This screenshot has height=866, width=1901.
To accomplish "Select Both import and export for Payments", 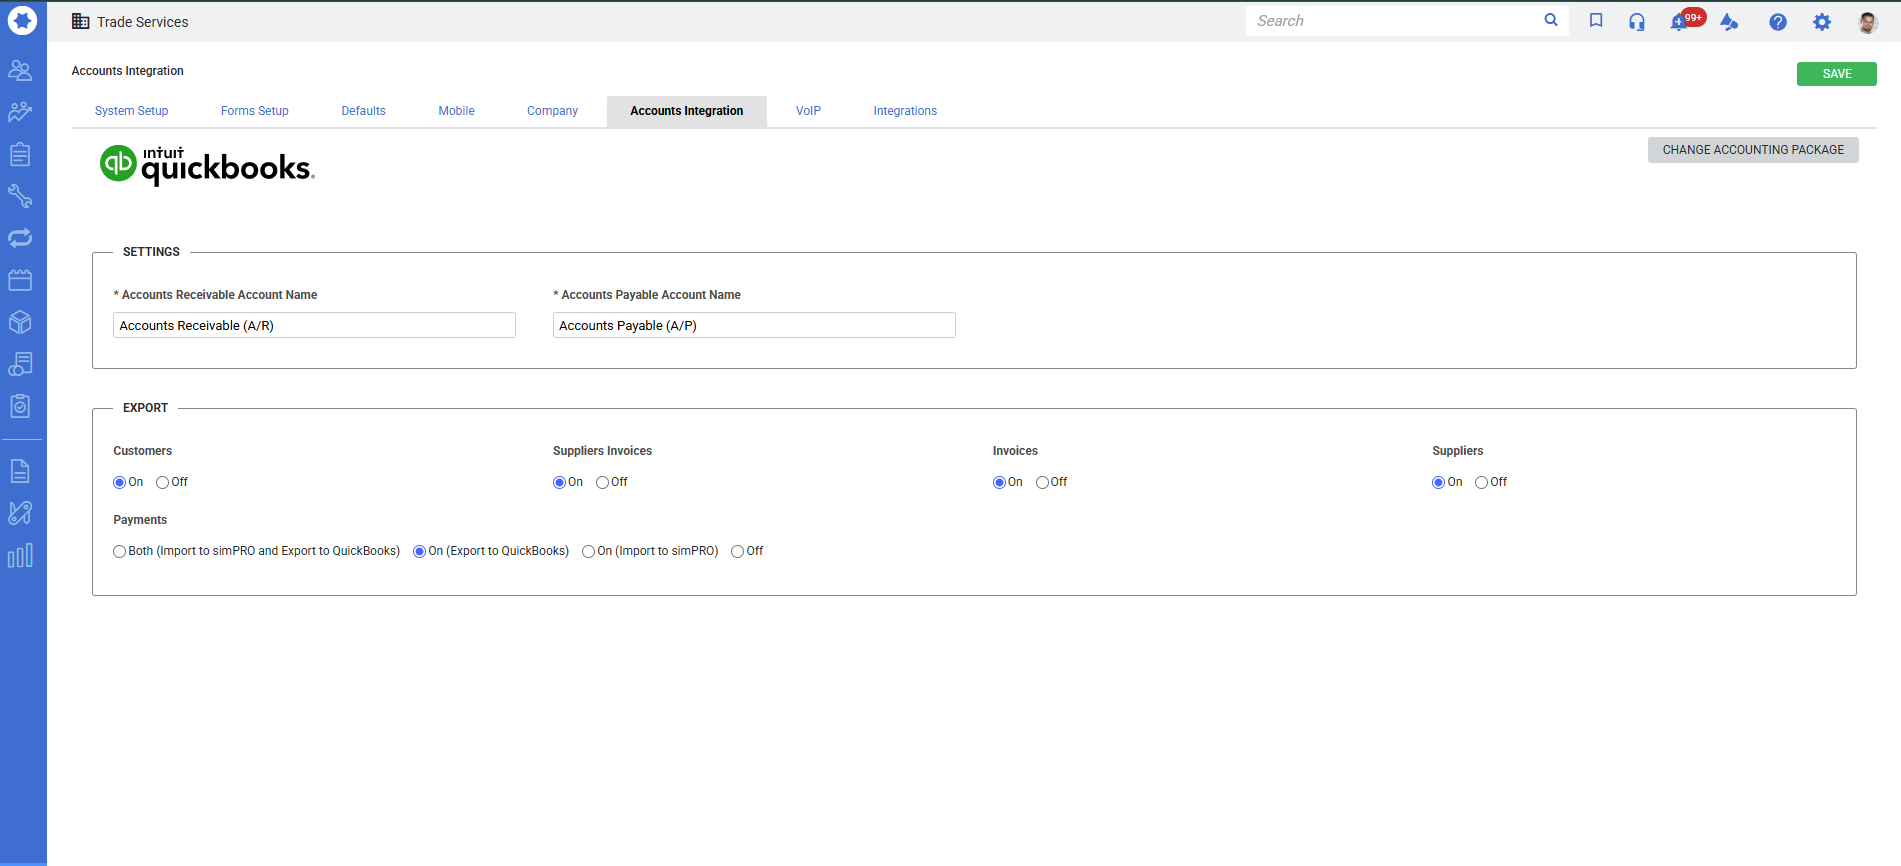I will [120, 552].
